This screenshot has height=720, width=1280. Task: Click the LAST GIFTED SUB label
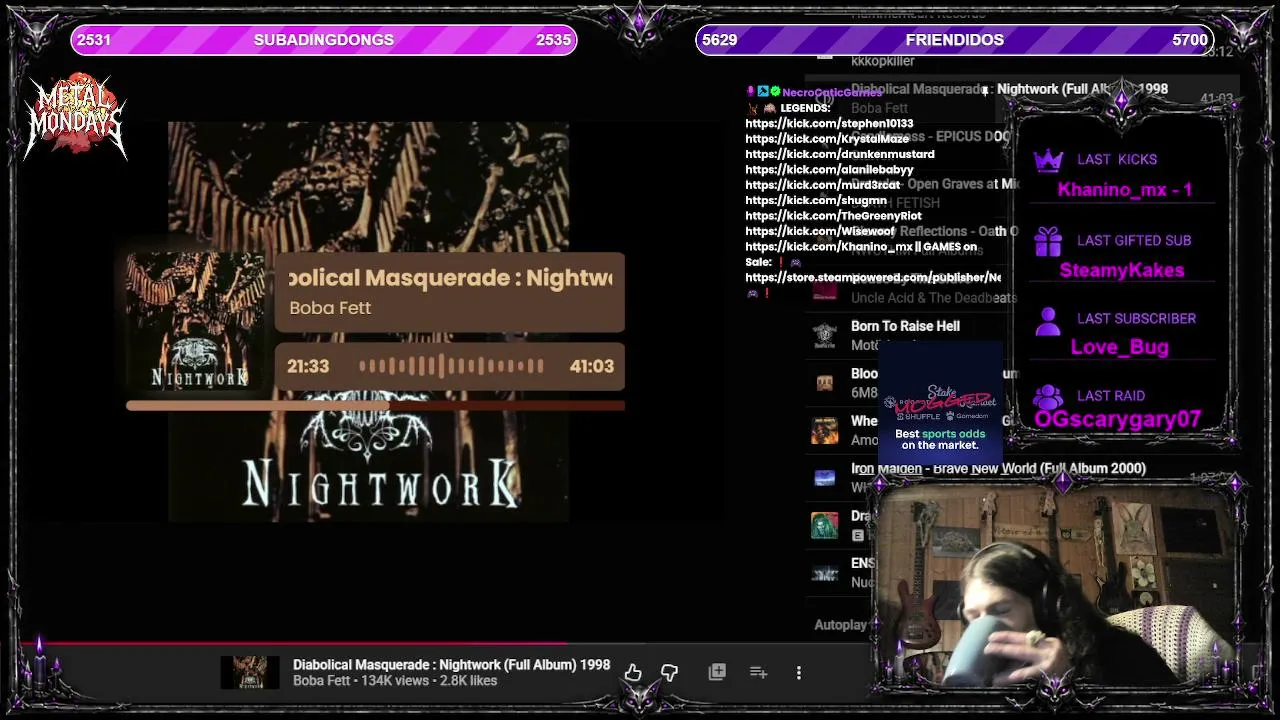click(x=1134, y=241)
